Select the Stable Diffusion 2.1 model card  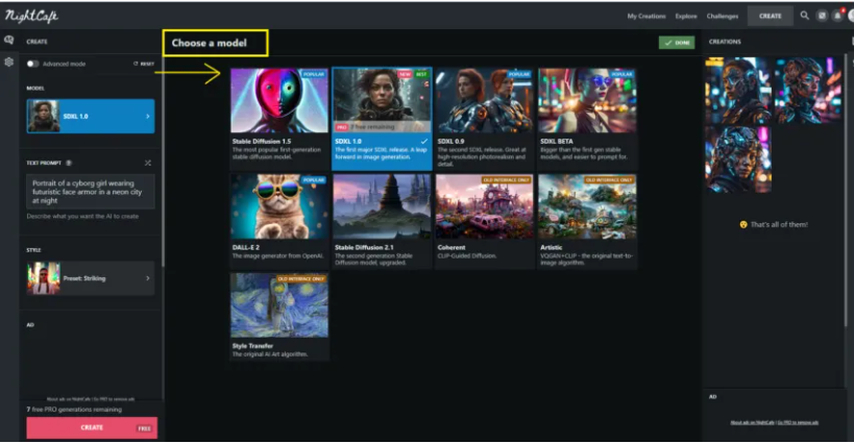click(x=381, y=221)
